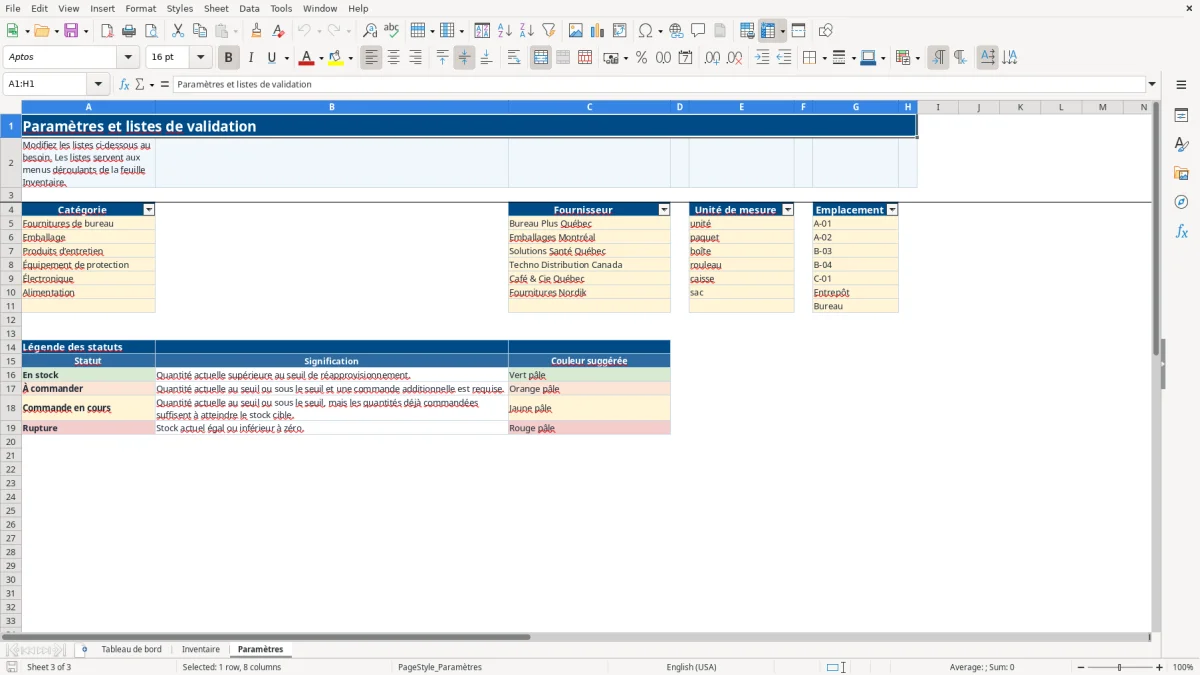1200x675 pixels.
Task: Toggle Center Horizontally alignment
Action: click(x=393, y=58)
